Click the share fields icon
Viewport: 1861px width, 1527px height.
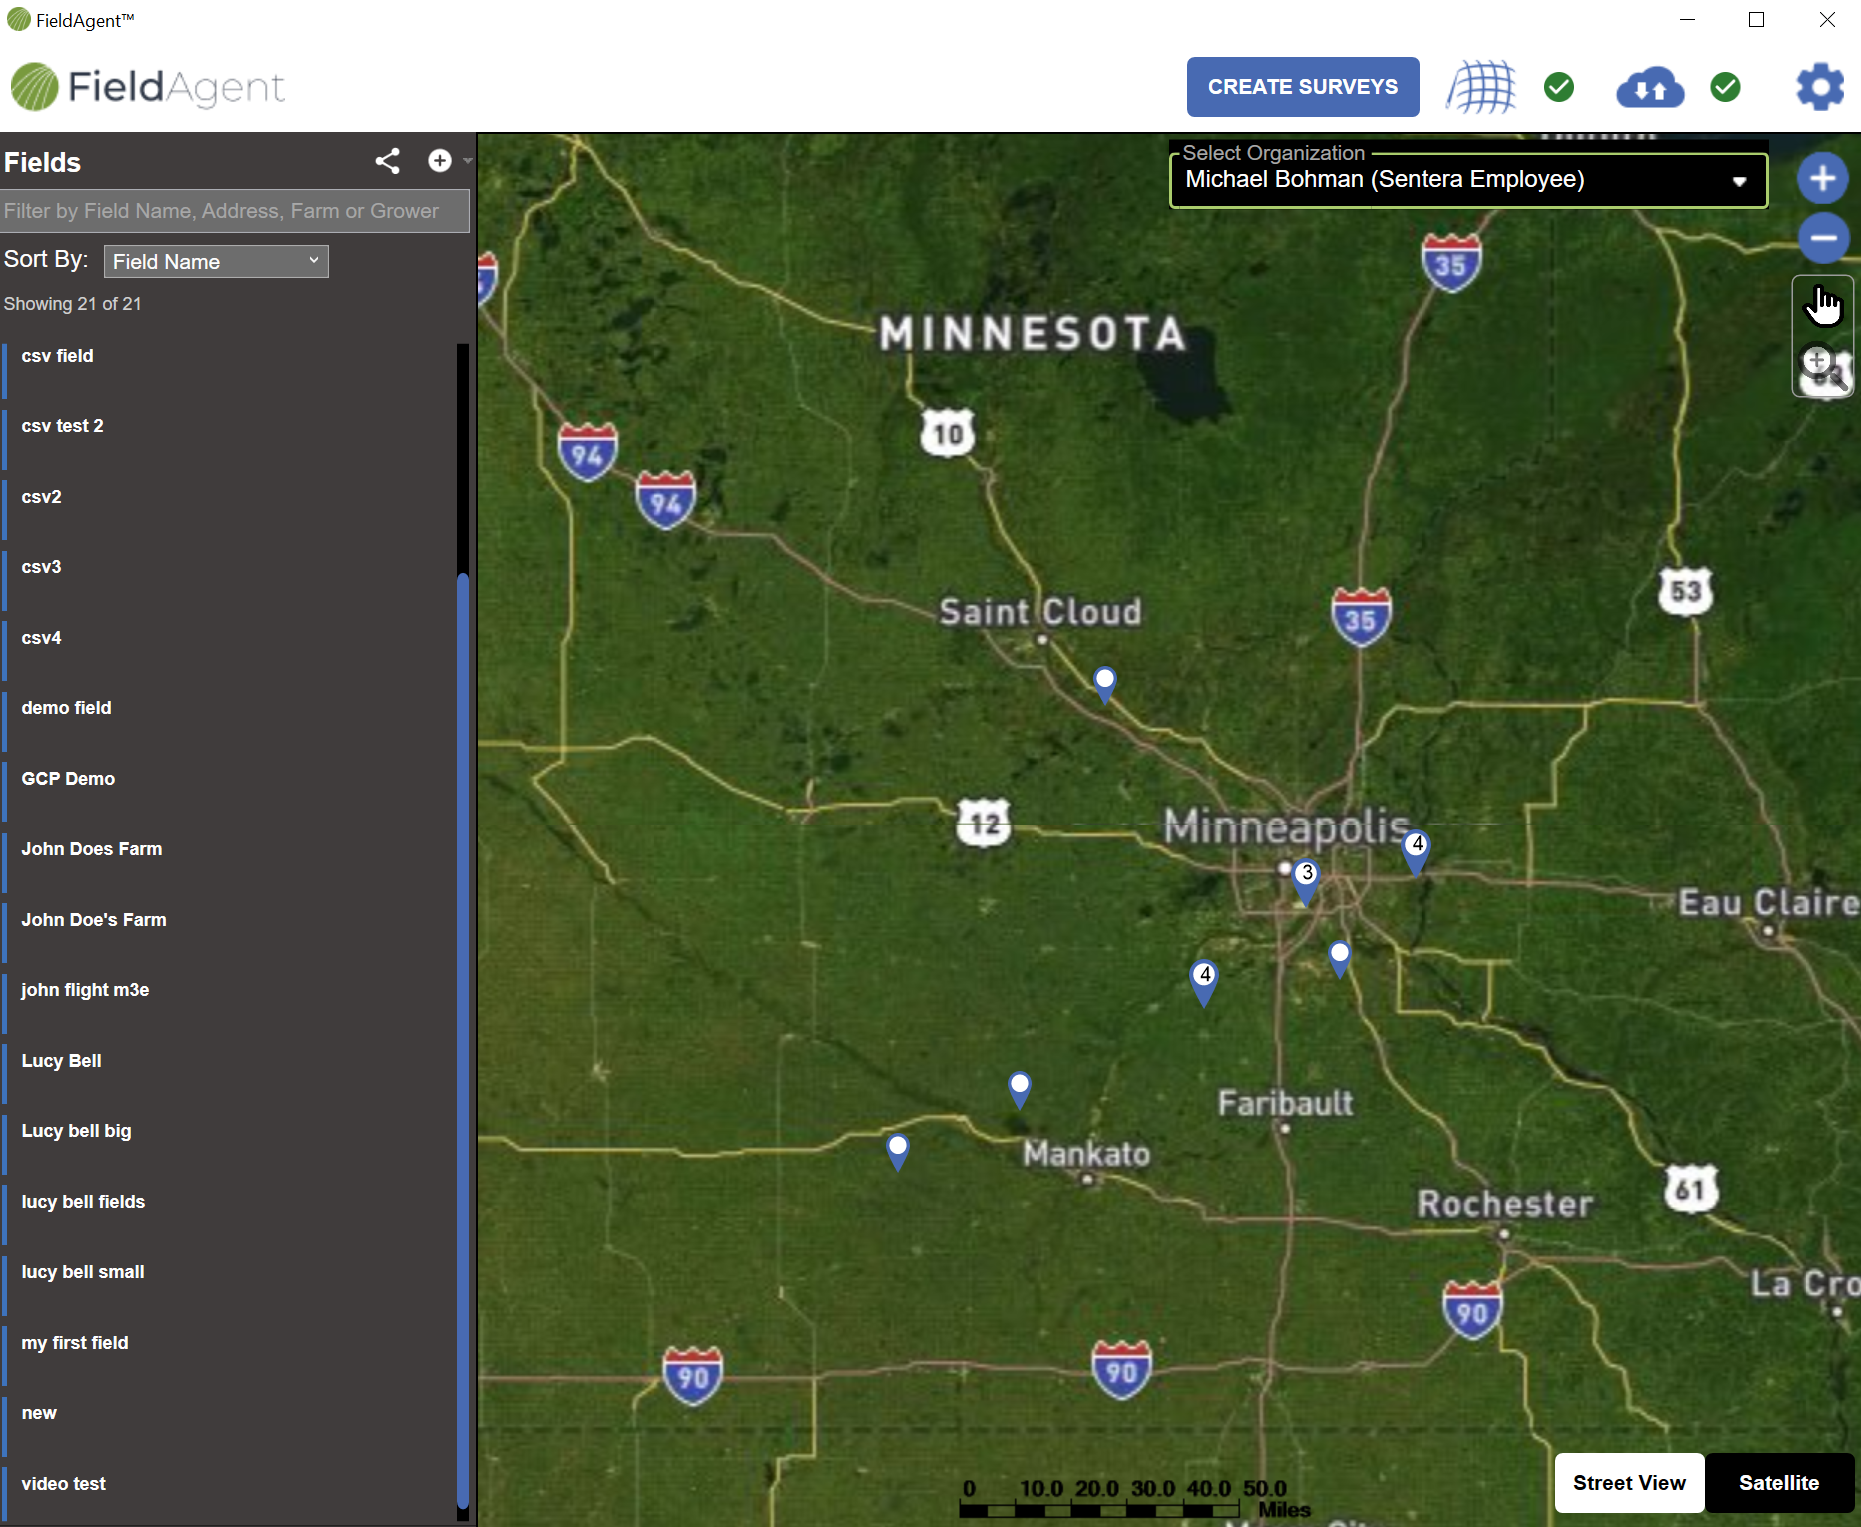pyautogui.click(x=387, y=161)
